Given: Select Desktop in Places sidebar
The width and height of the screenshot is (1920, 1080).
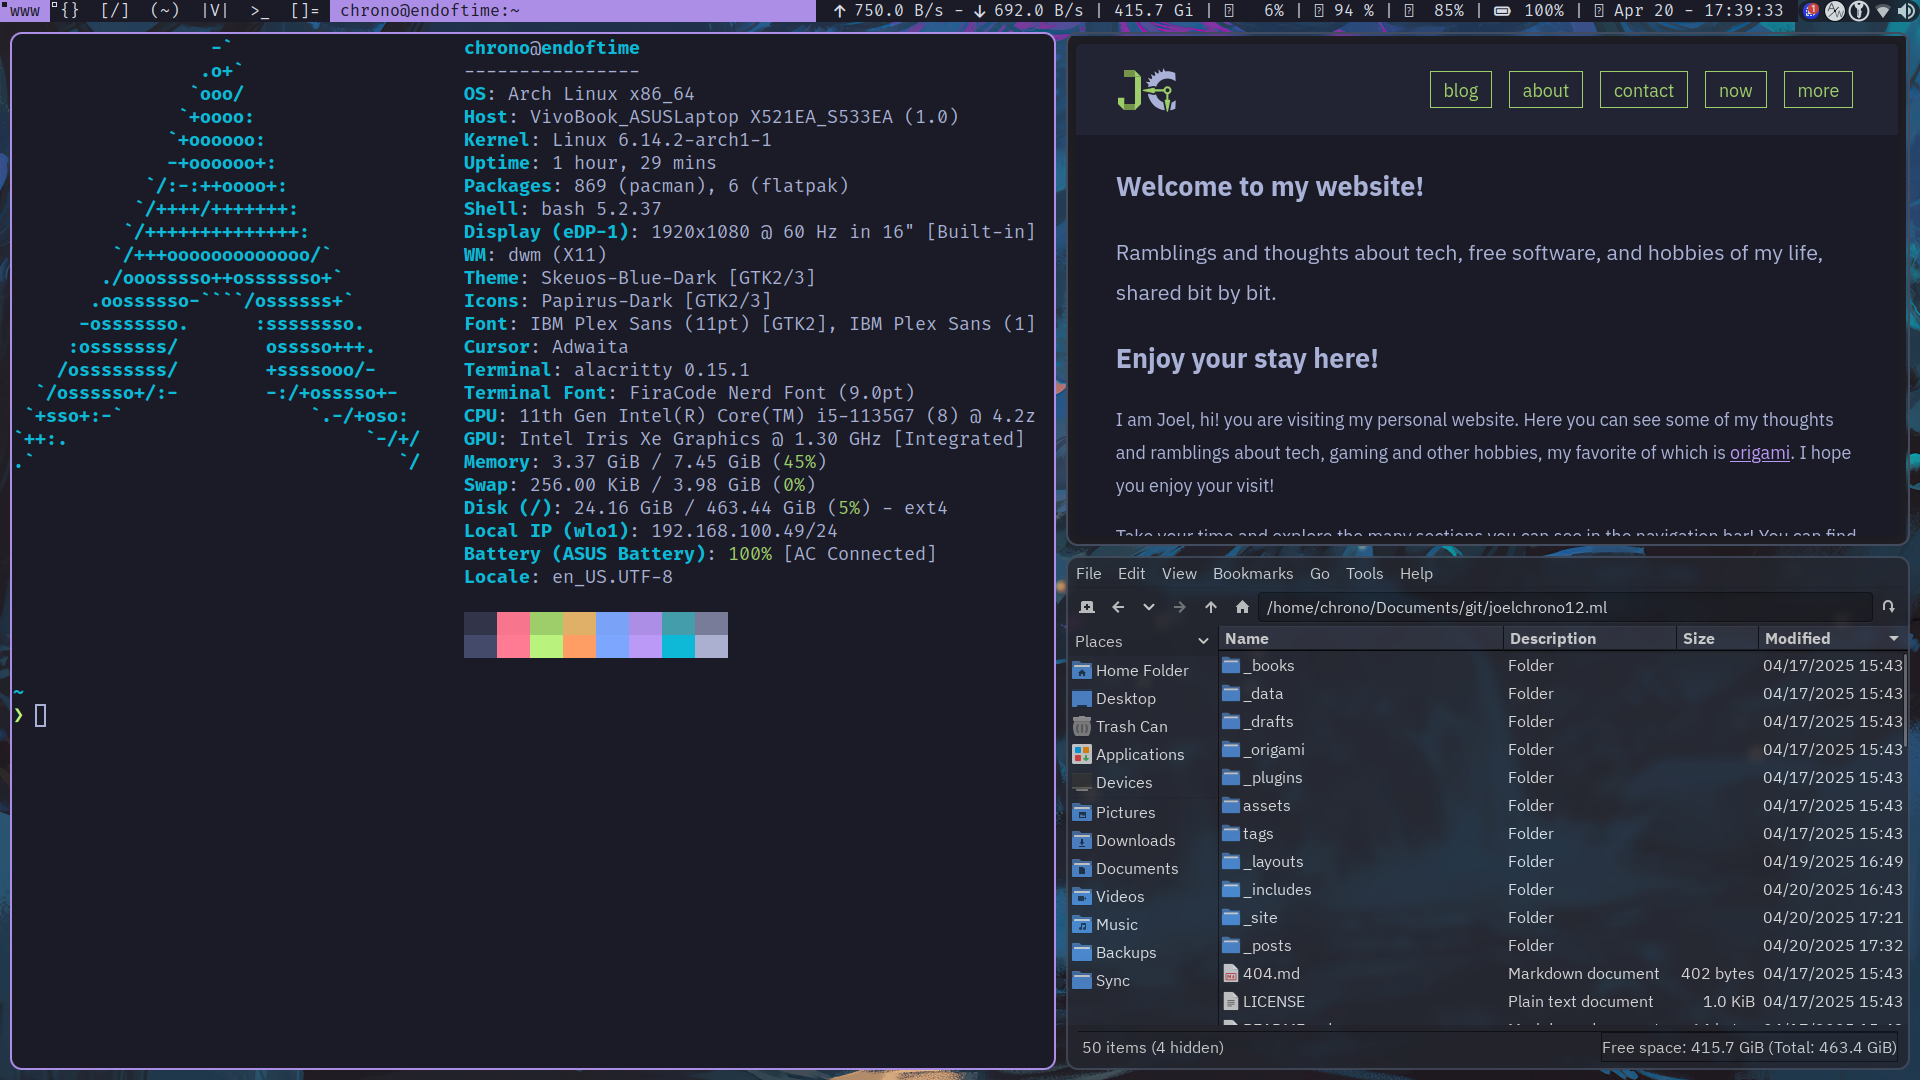Looking at the screenshot, I should (1125, 698).
